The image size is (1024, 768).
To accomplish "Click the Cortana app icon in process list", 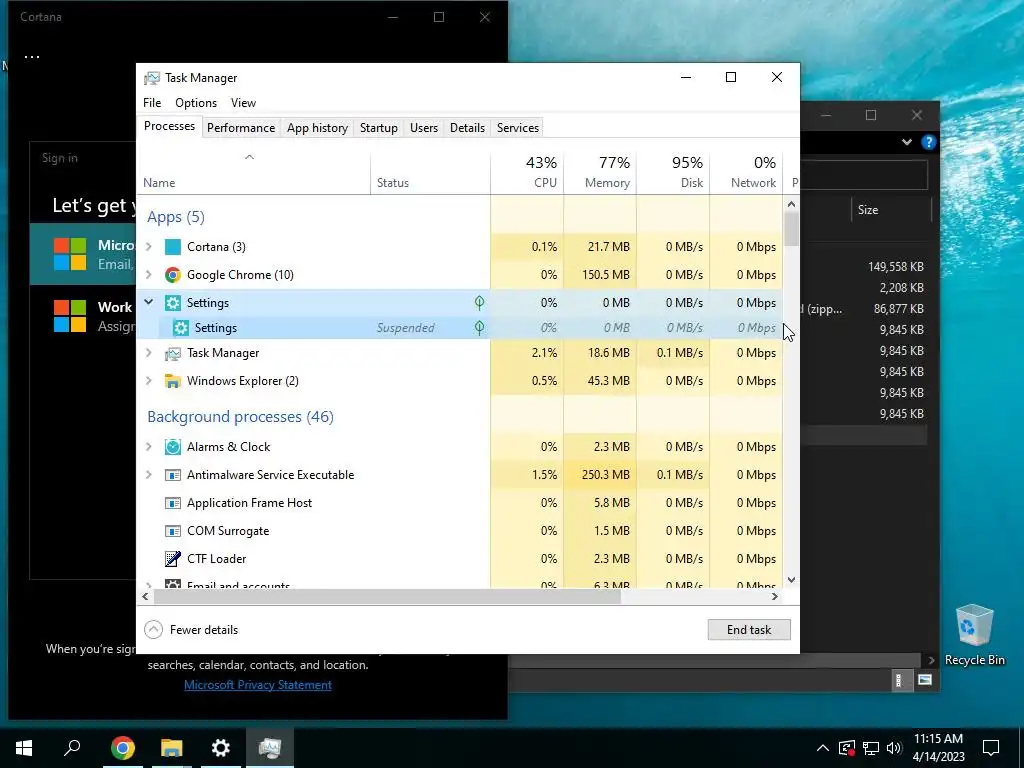I will click(x=172, y=247).
